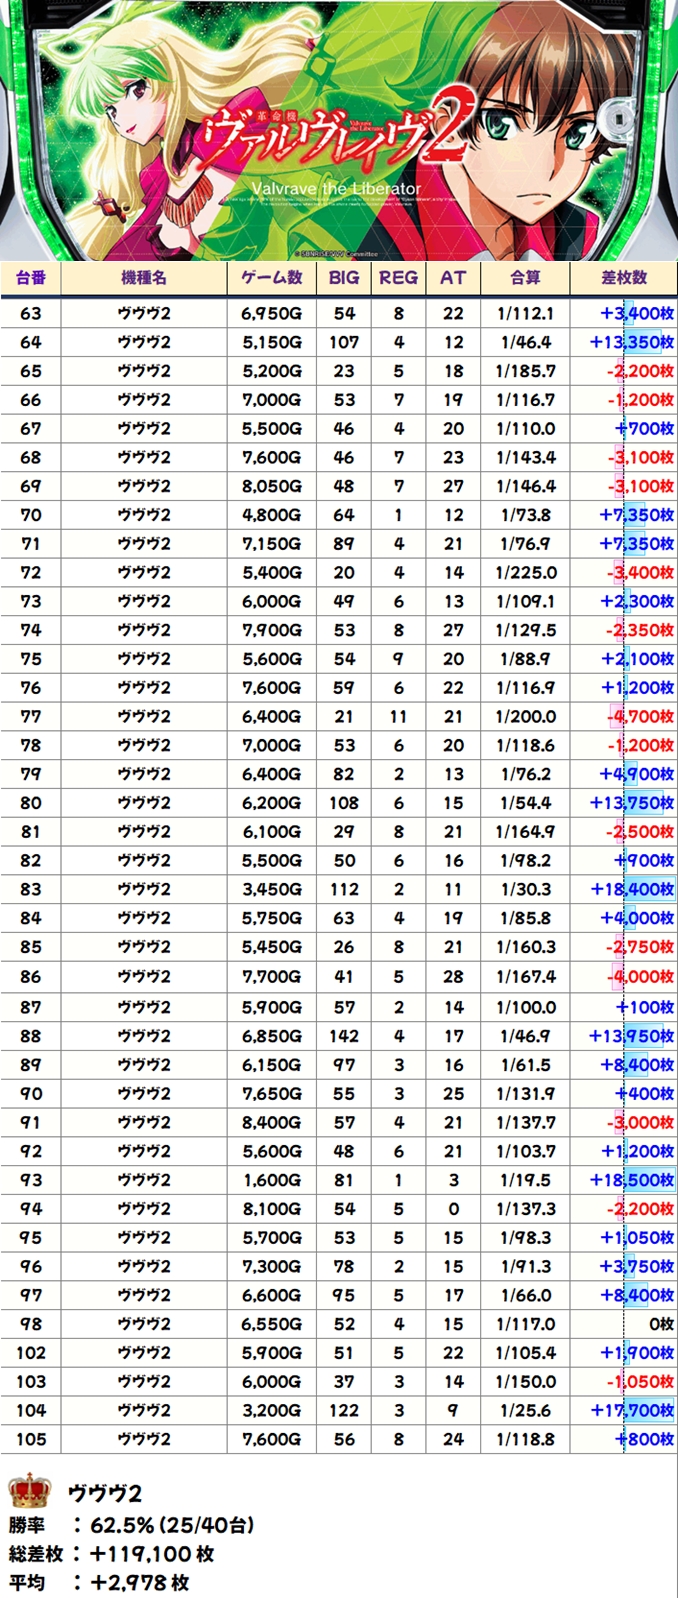Sort by the 差枚数 column header
This screenshot has height=1598, width=678.
click(x=624, y=278)
